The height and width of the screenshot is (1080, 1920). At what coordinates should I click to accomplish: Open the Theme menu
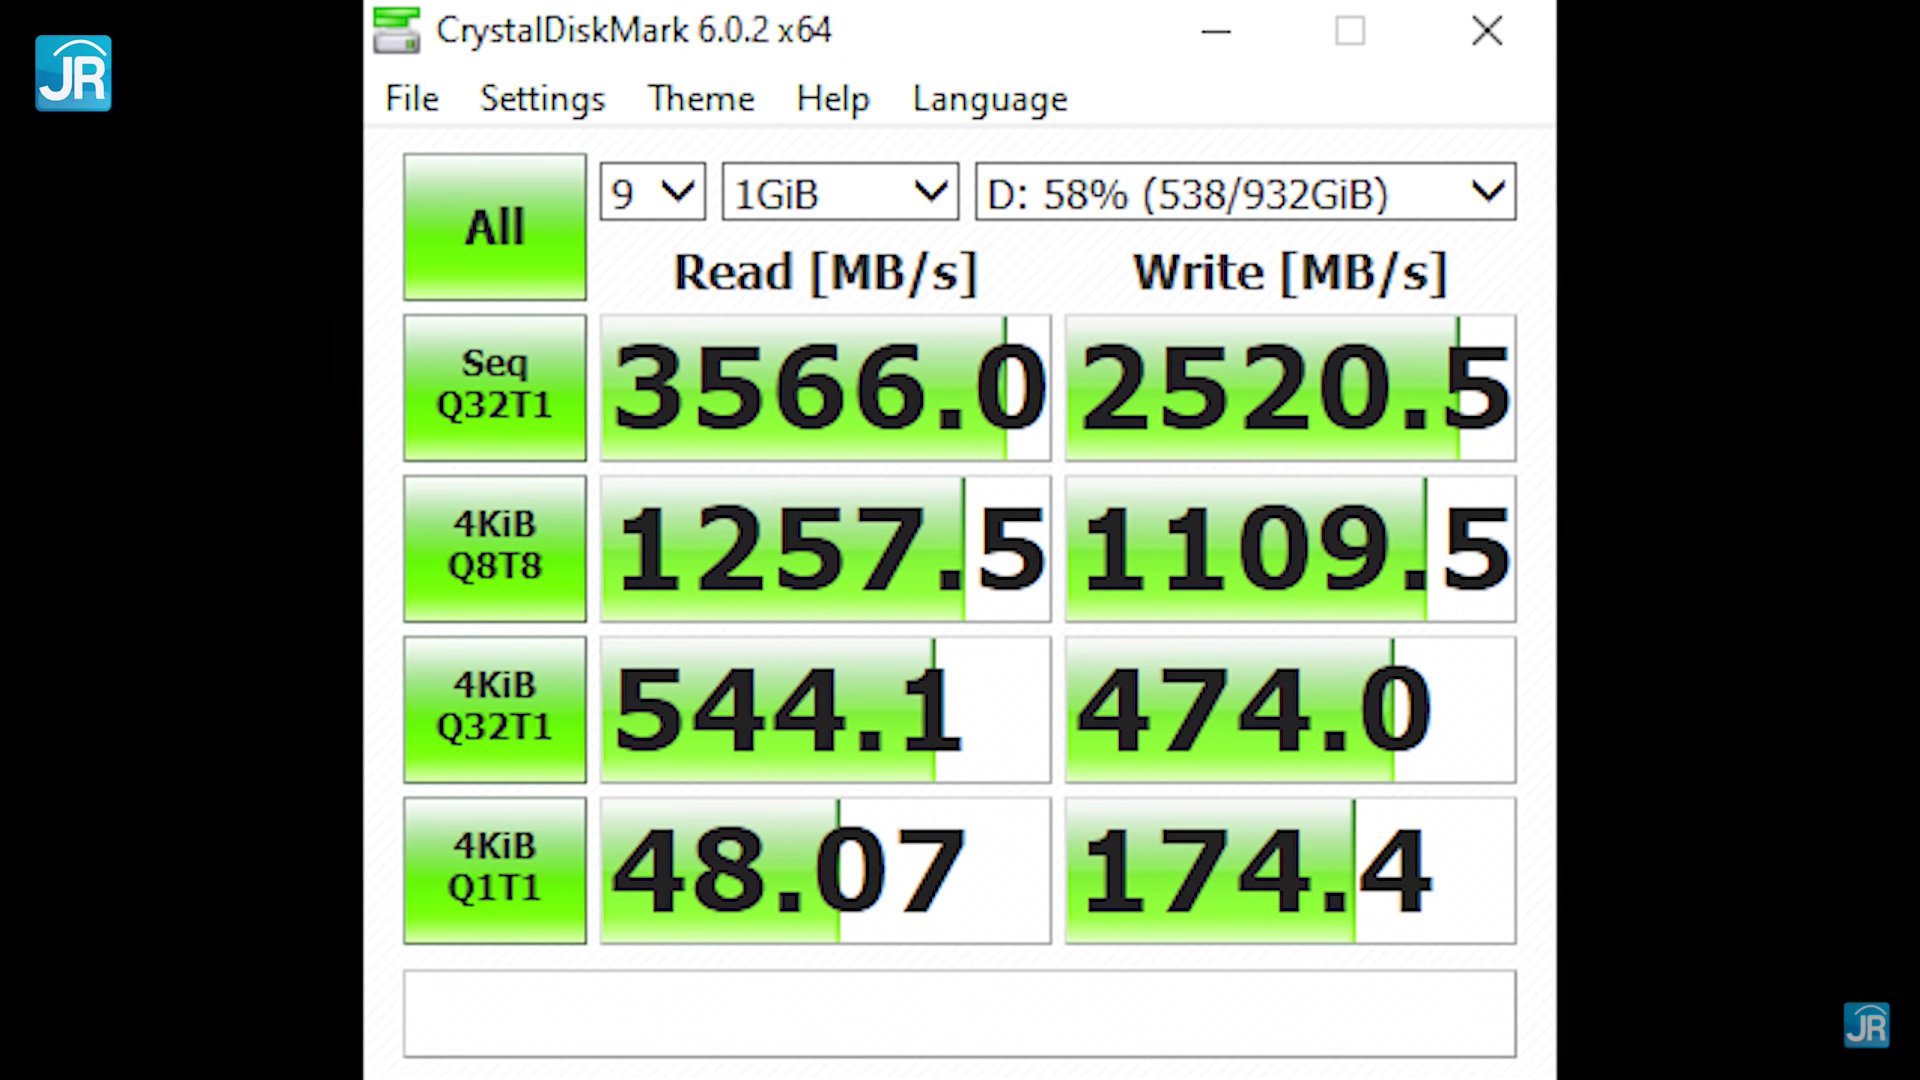pos(700,99)
